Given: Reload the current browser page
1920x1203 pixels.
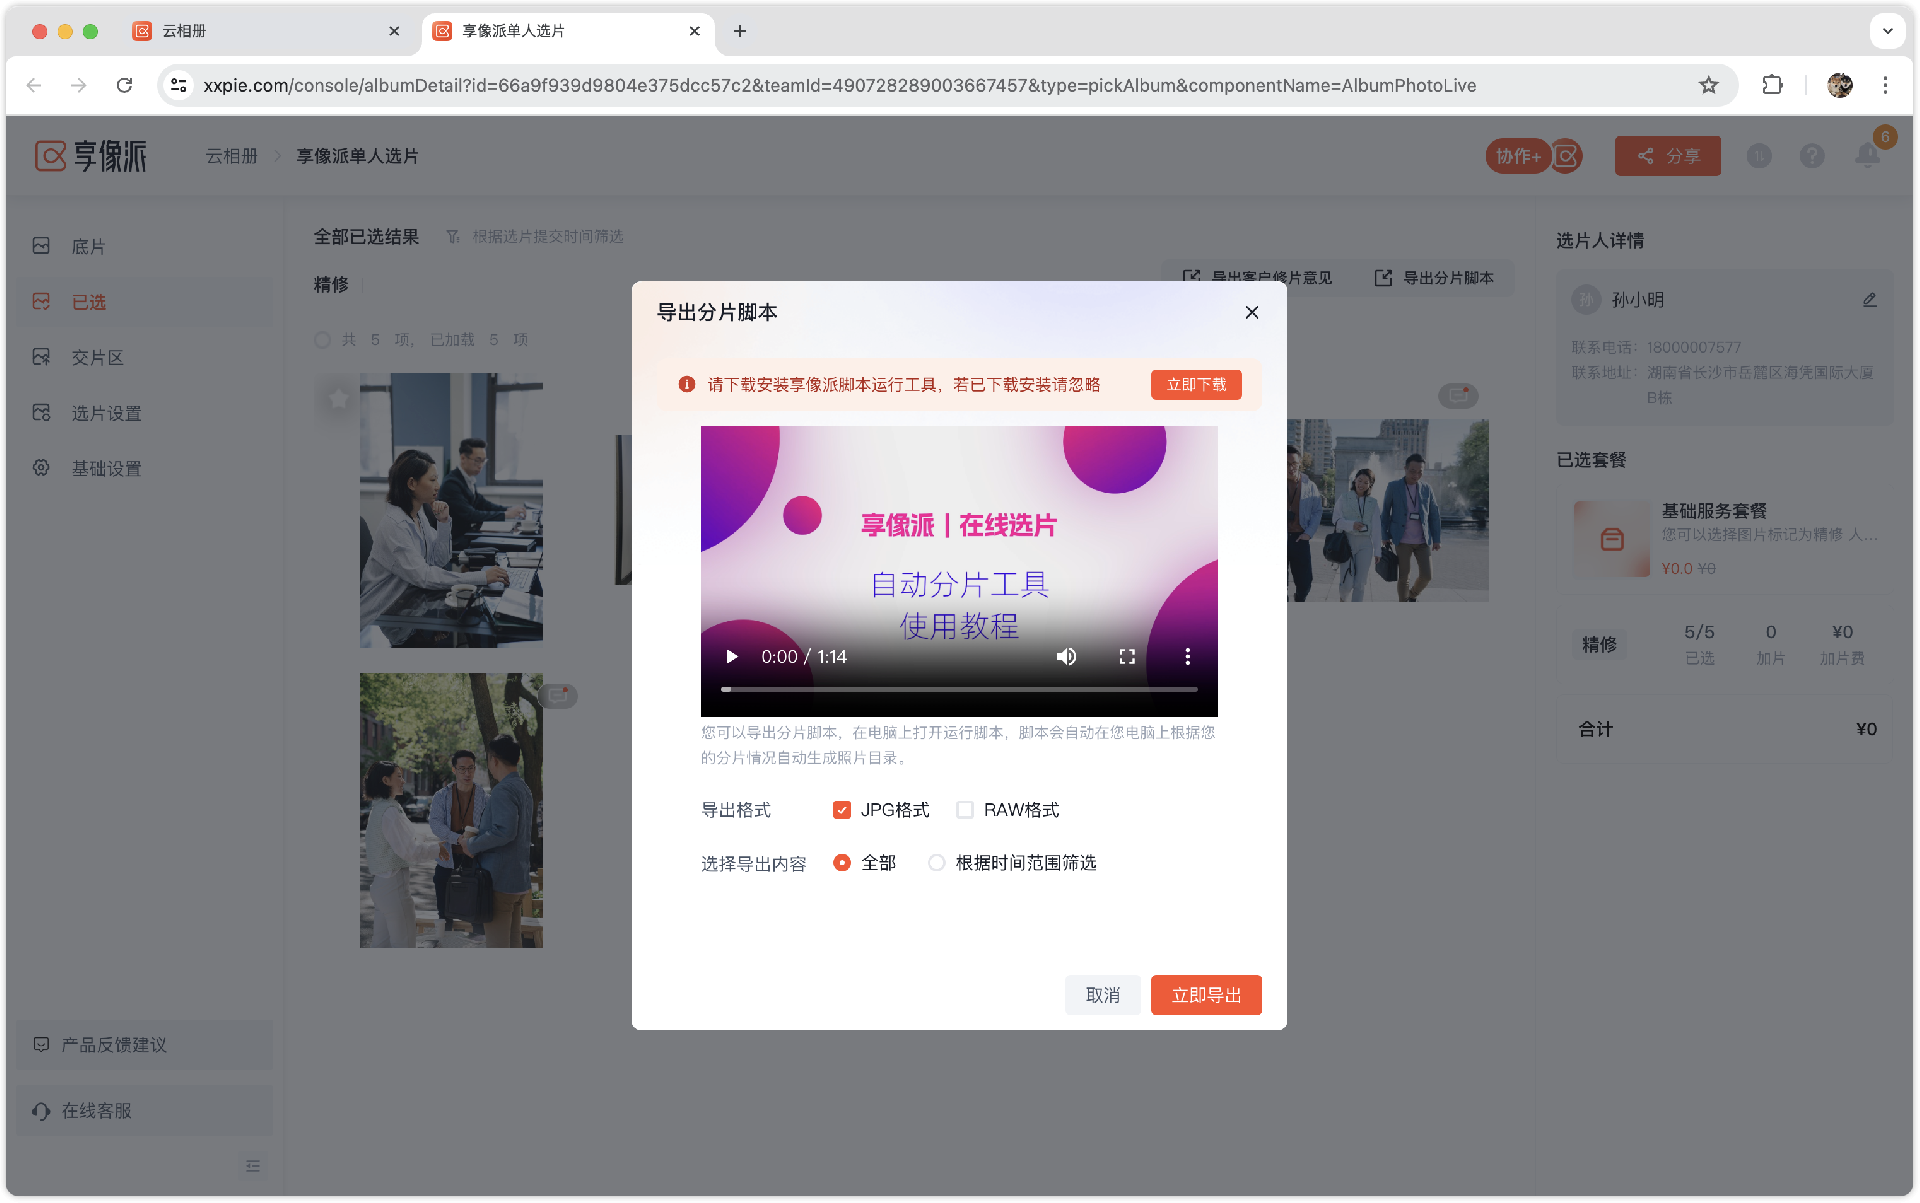Looking at the screenshot, I should pyautogui.click(x=124, y=85).
